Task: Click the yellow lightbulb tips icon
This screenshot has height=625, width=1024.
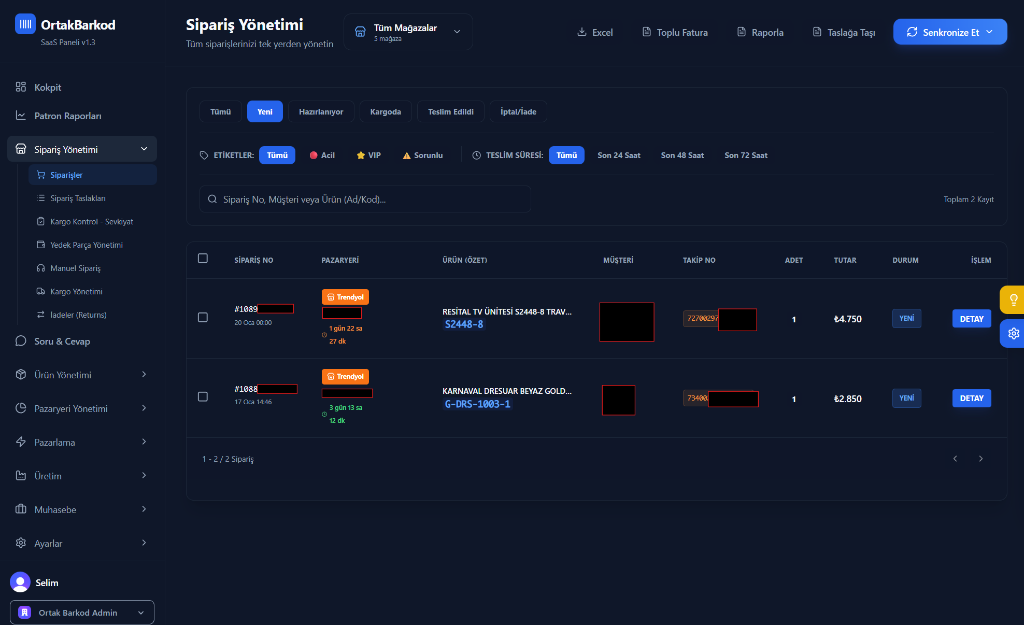Action: tap(1013, 300)
